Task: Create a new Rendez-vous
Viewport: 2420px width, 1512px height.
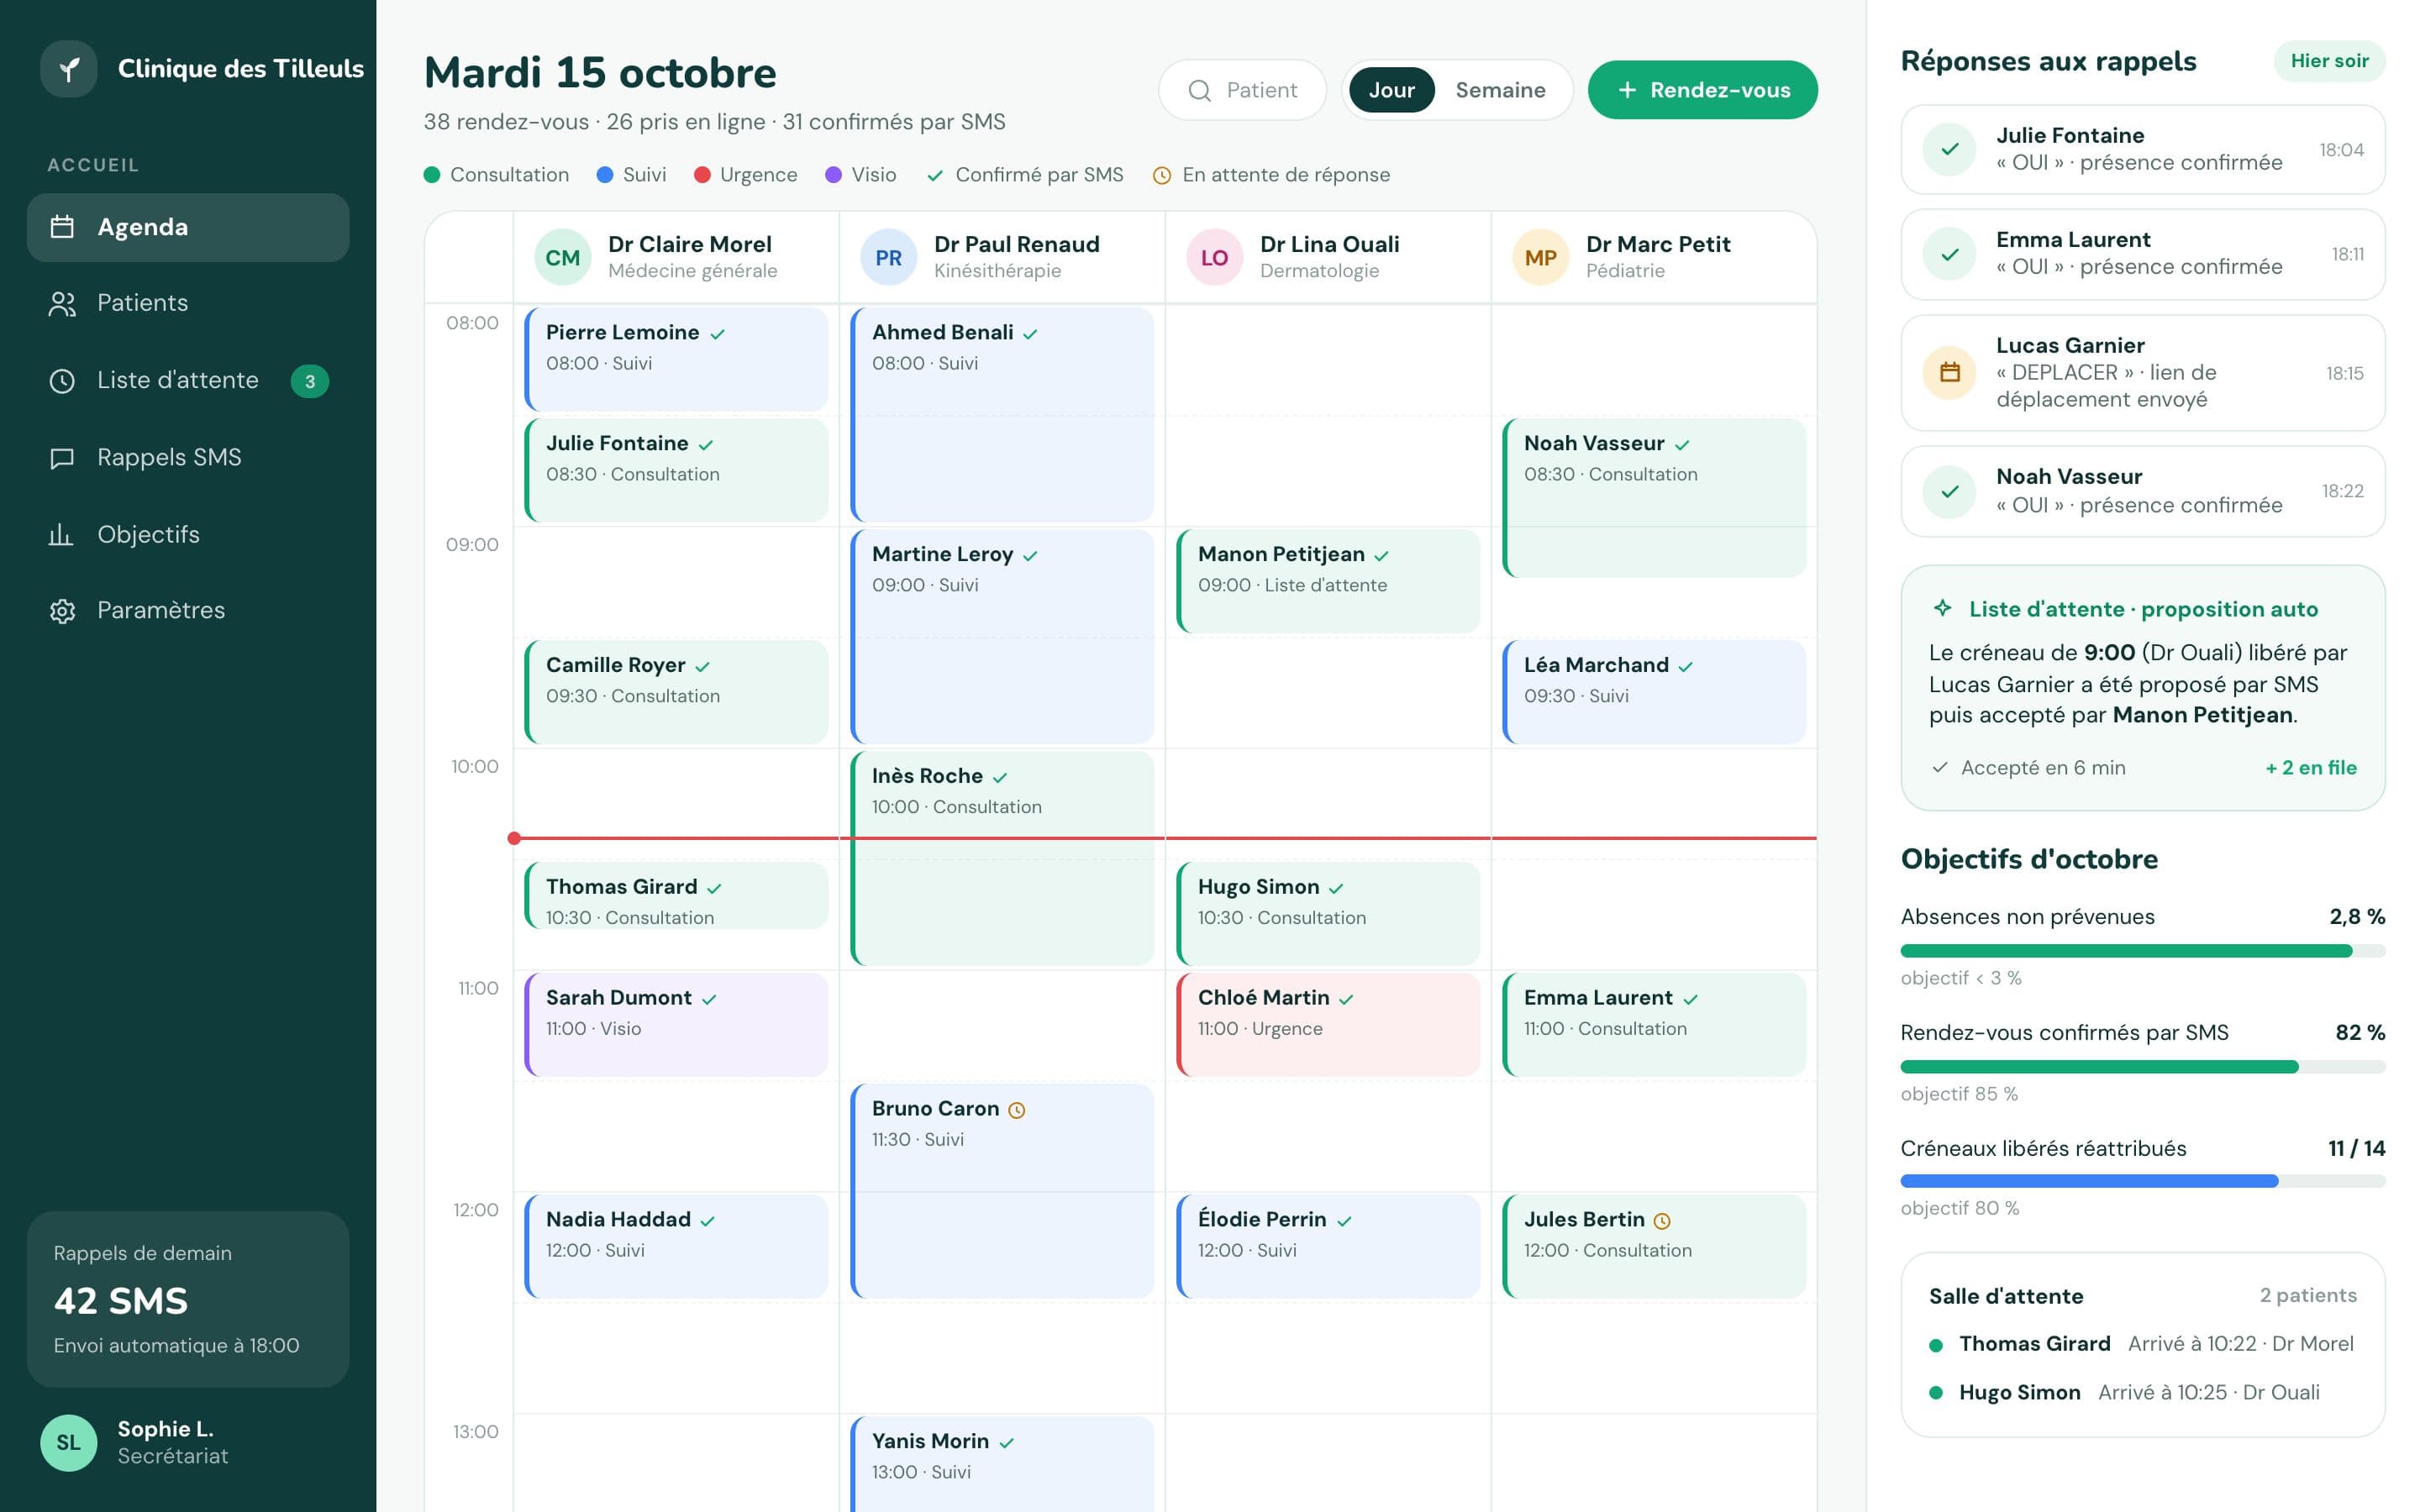Action: pyautogui.click(x=1702, y=90)
